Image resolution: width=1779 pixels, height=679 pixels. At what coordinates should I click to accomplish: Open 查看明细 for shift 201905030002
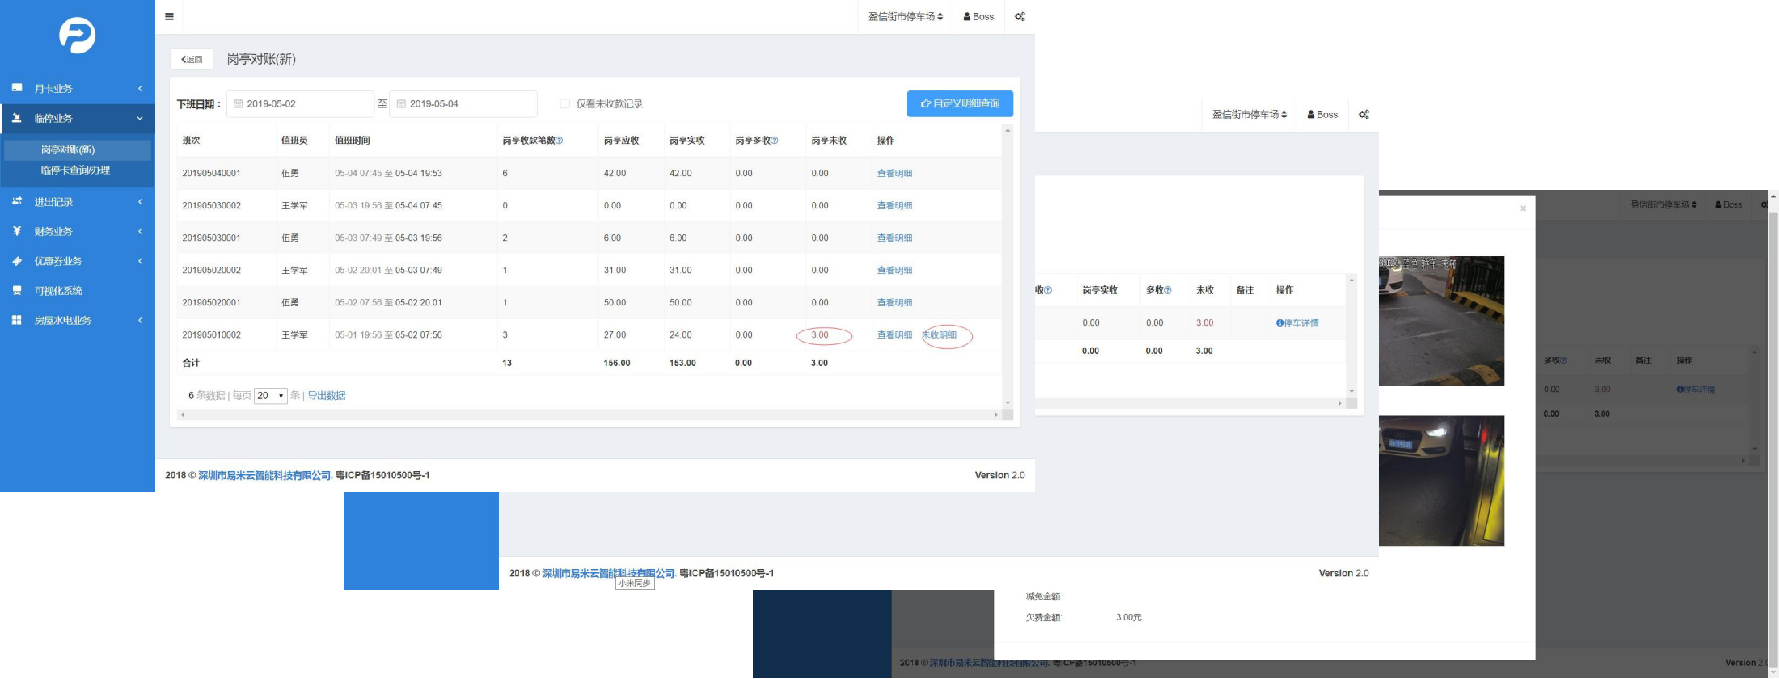[x=894, y=206]
